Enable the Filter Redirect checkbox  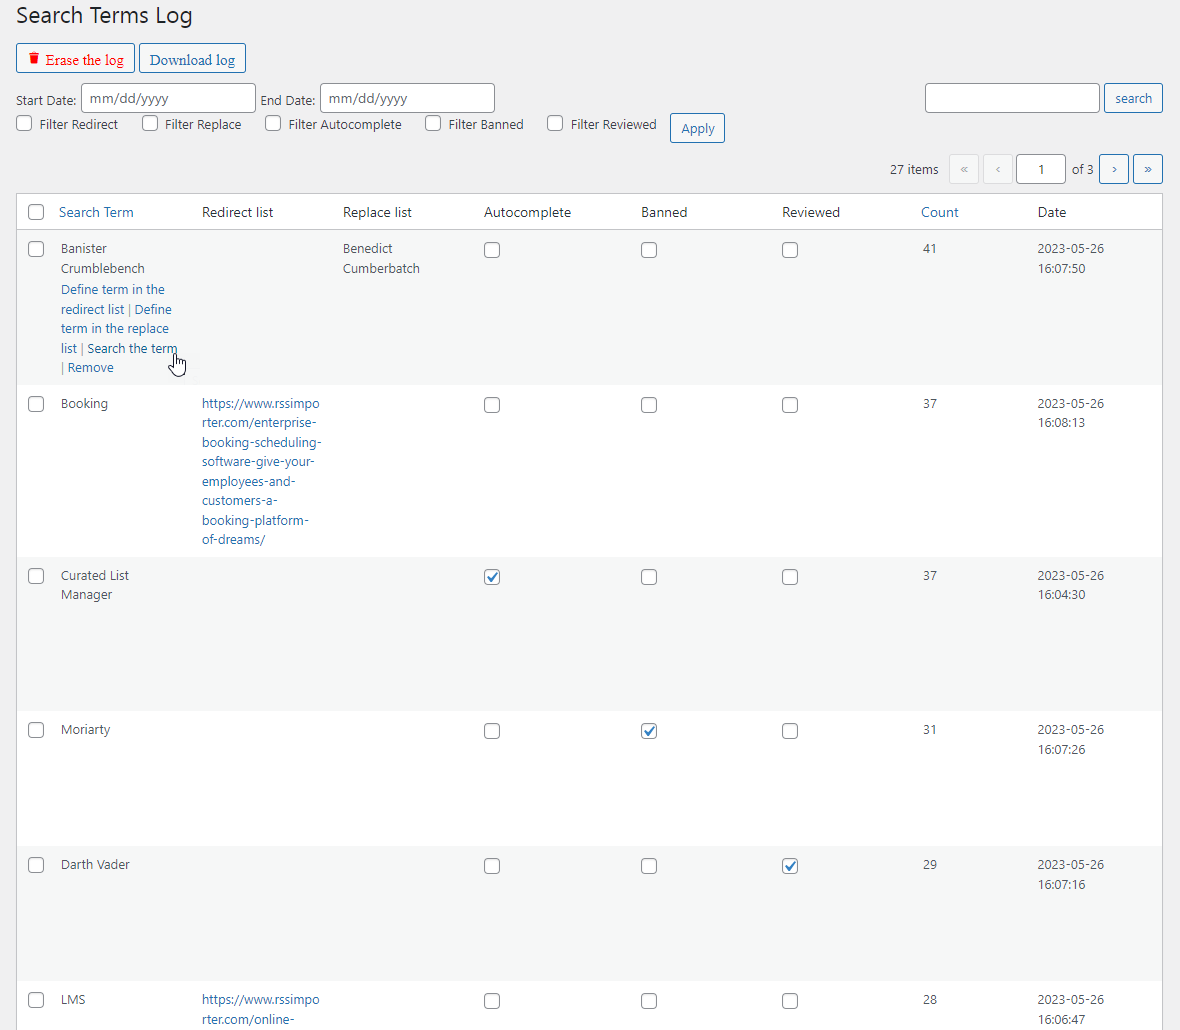click(x=25, y=123)
